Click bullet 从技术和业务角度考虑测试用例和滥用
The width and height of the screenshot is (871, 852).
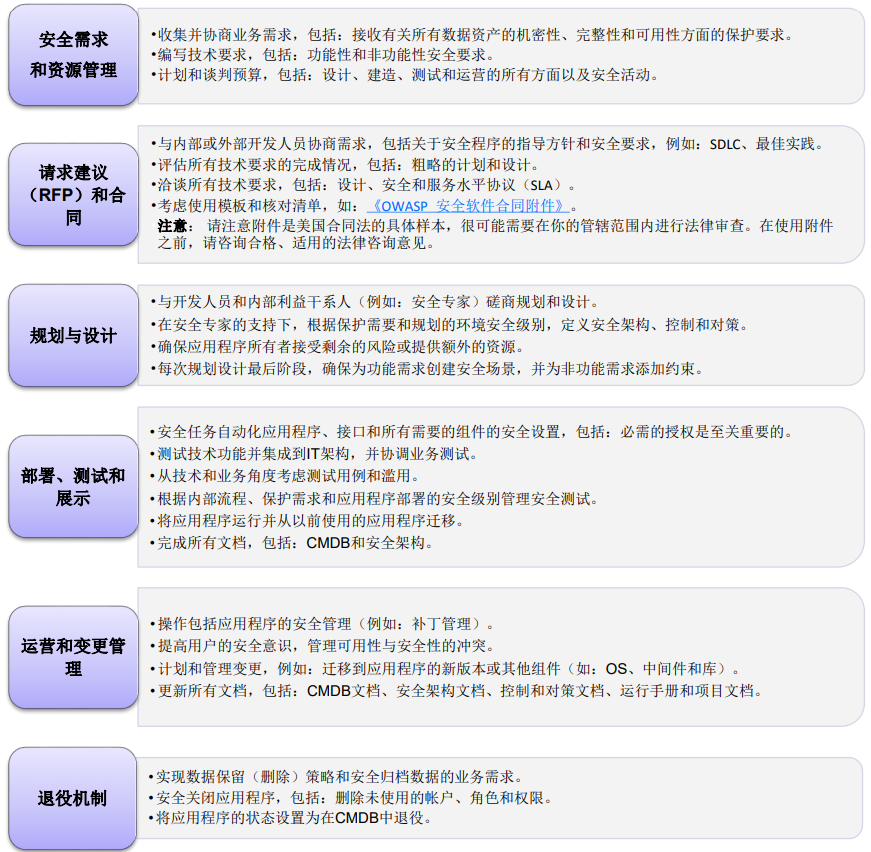point(285,476)
